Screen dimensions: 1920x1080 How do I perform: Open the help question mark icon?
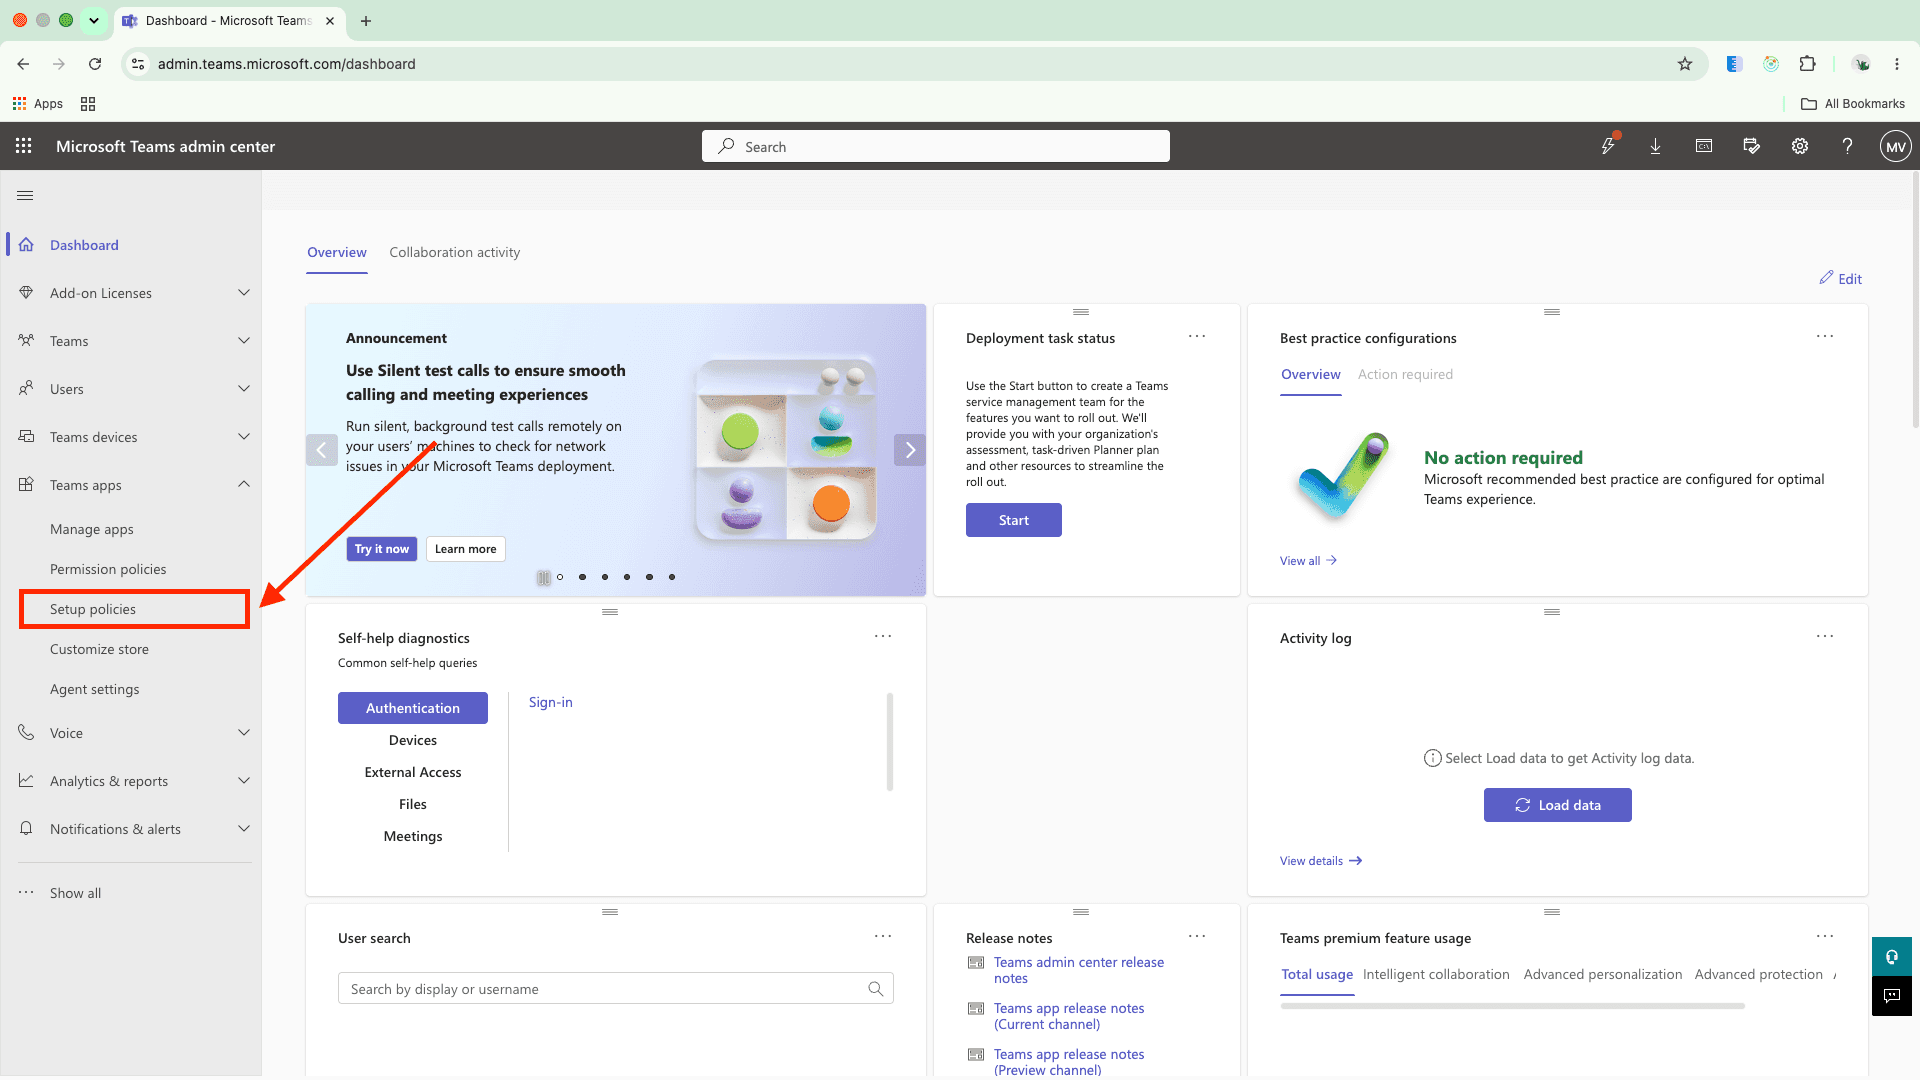1848,146
